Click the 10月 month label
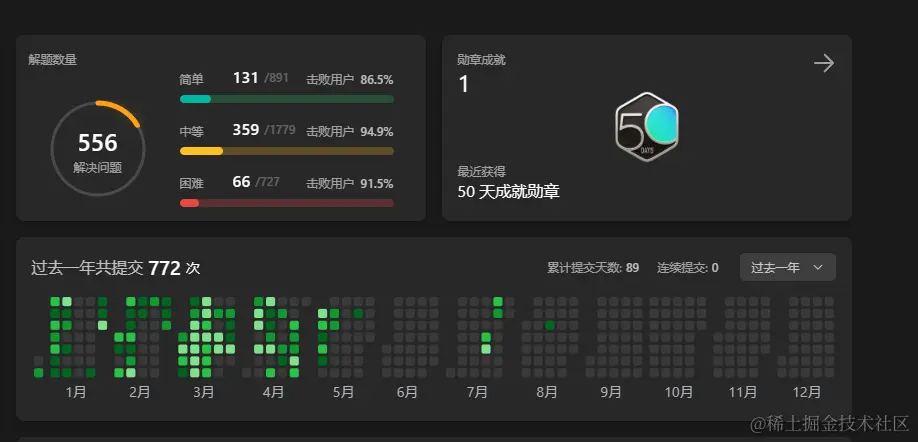 click(x=679, y=392)
